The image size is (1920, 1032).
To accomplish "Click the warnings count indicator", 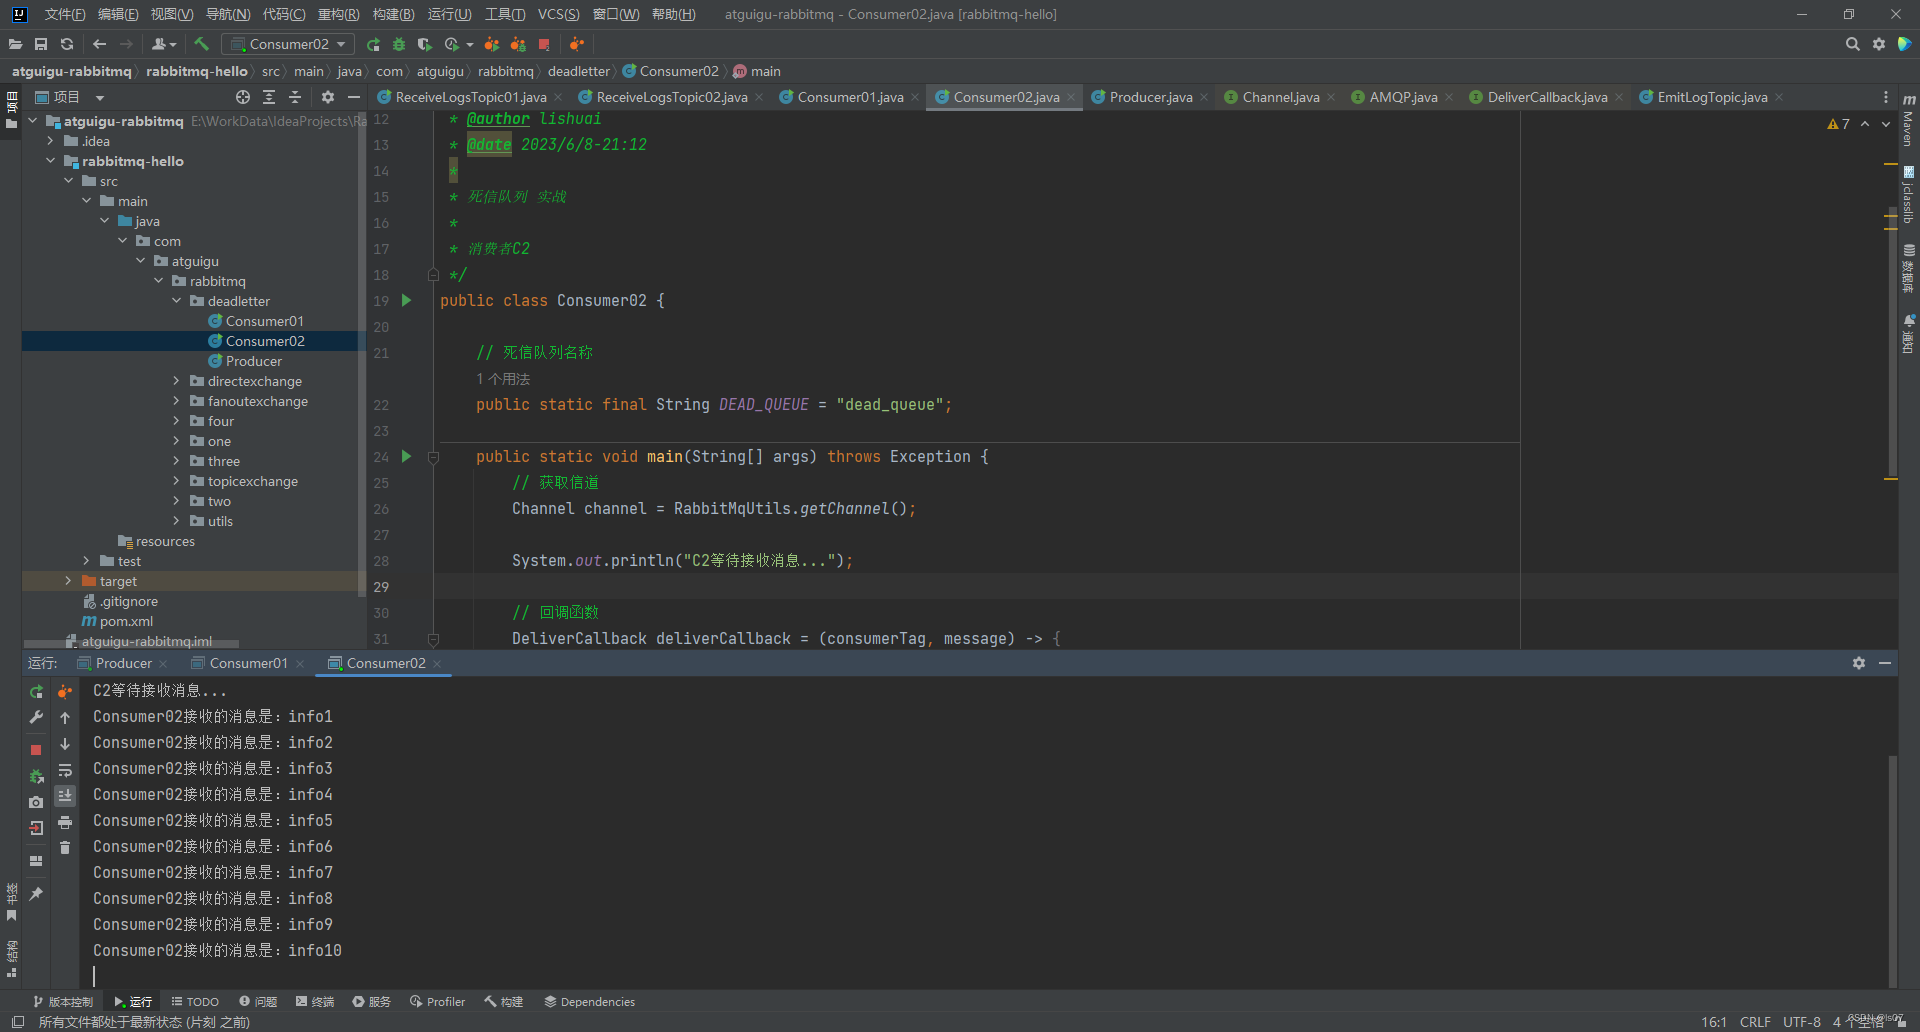I will pyautogui.click(x=1838, y=124).
